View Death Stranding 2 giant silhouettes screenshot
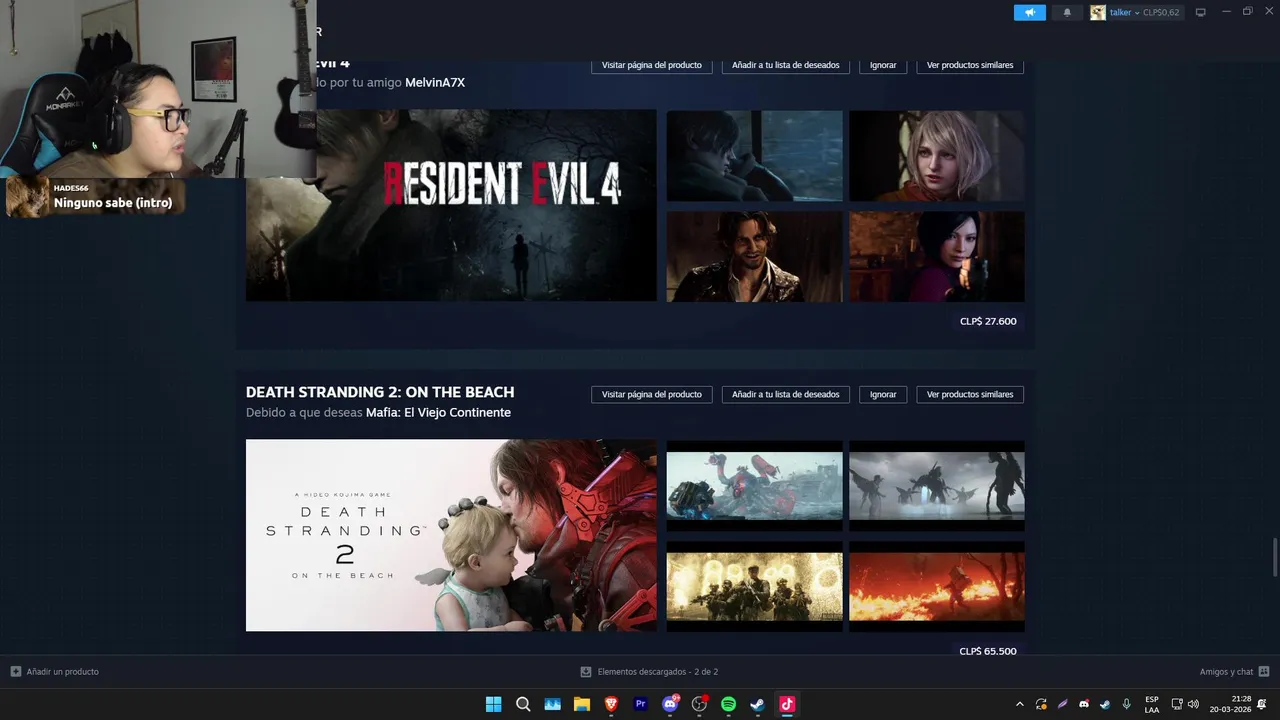1280x720 pixels. click(x=936, y=485)
